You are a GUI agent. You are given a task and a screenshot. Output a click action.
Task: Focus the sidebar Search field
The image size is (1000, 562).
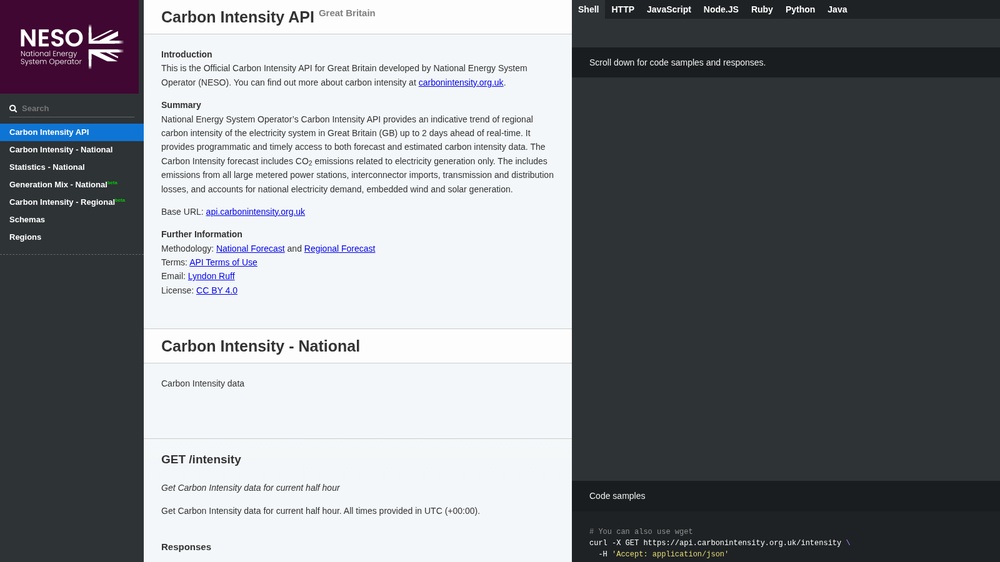[71, 108]
